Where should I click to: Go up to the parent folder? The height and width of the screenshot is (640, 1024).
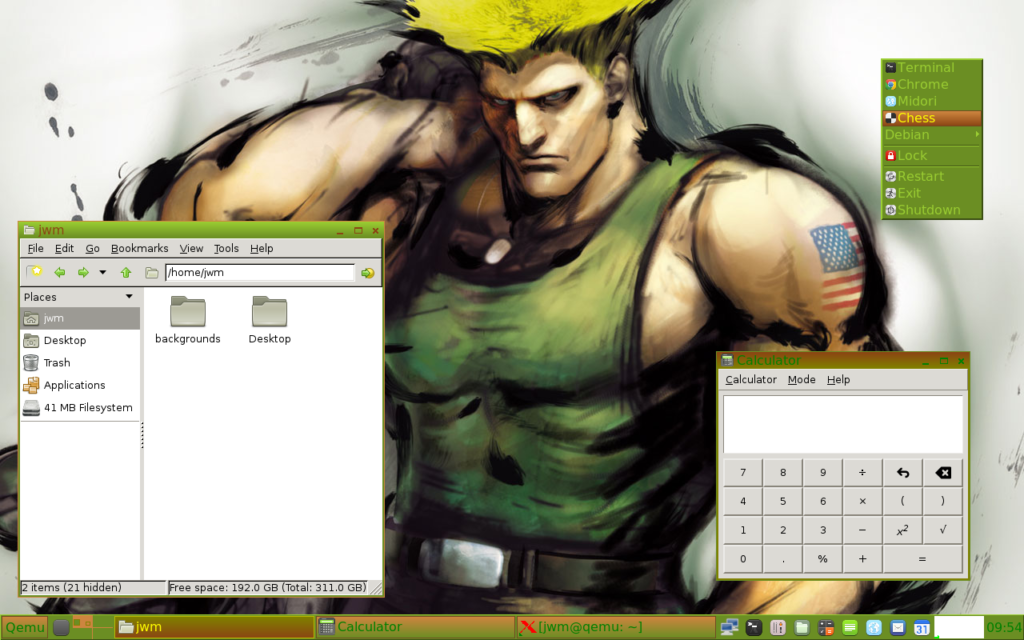[126, 272]
